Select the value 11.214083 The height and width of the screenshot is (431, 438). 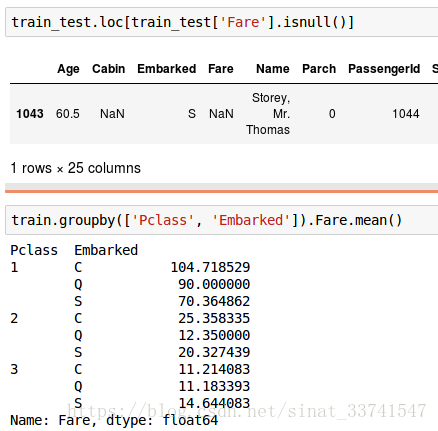point(214,369)
